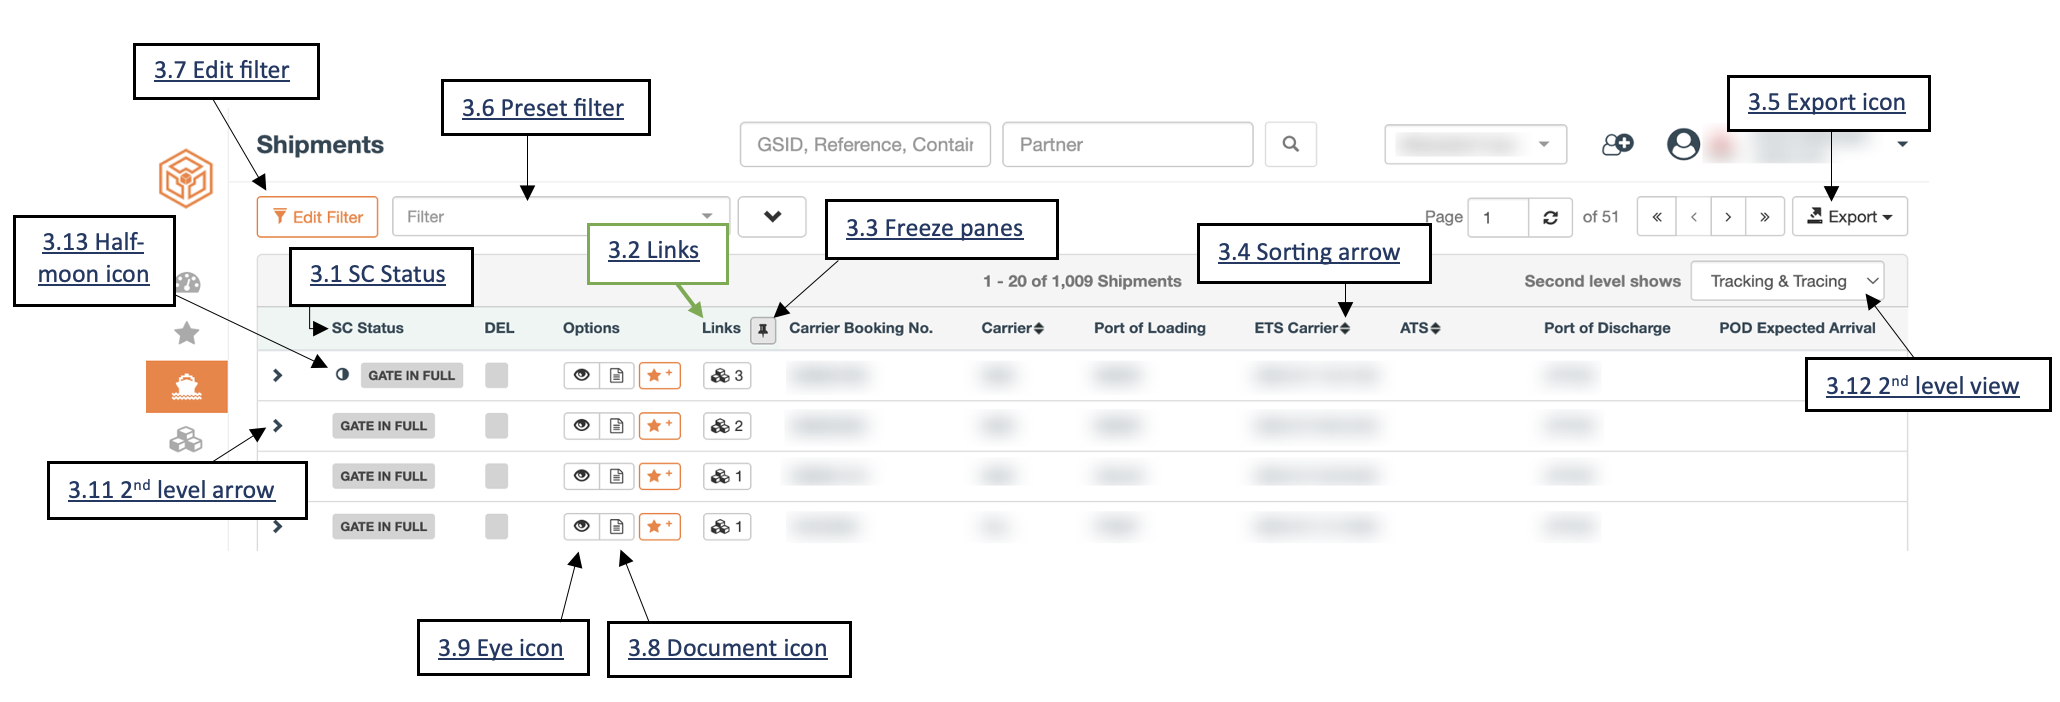This screenshot has height=702, width=2060.
Task: Click star favorite button in first row
Action: click(660, 376)
